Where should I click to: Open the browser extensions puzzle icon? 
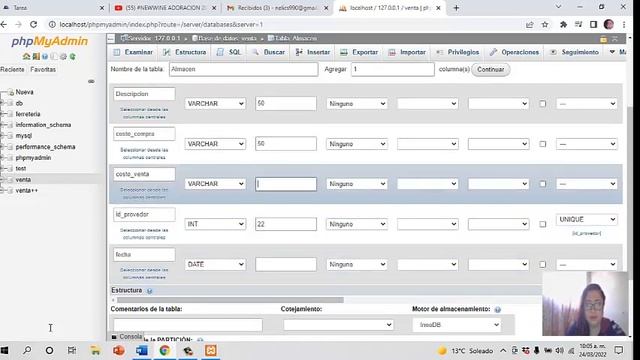[563, 24]
